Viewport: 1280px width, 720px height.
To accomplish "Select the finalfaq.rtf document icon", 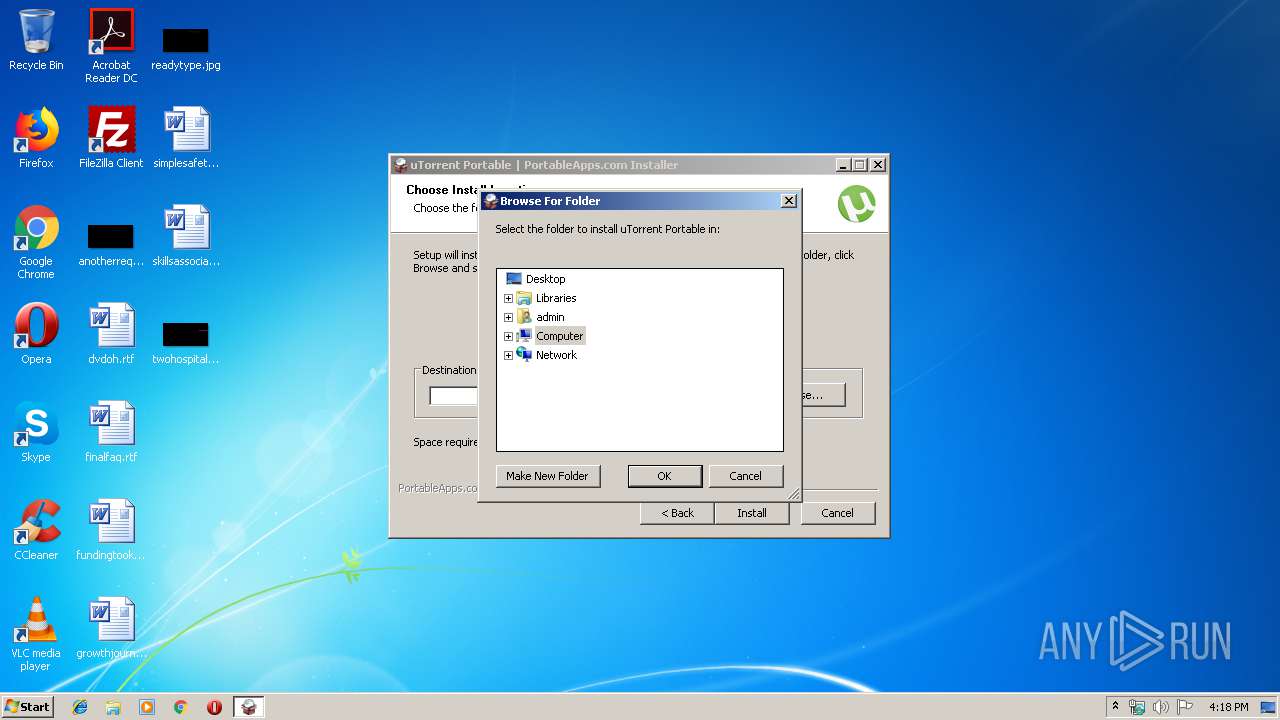I will point(111,432).
